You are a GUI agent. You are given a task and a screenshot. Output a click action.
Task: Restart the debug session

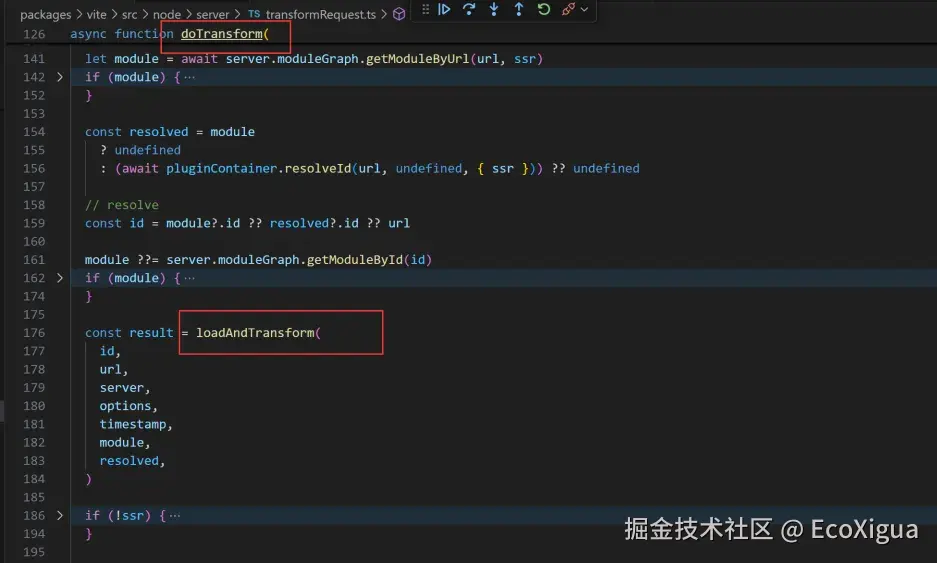pos(543,9)
